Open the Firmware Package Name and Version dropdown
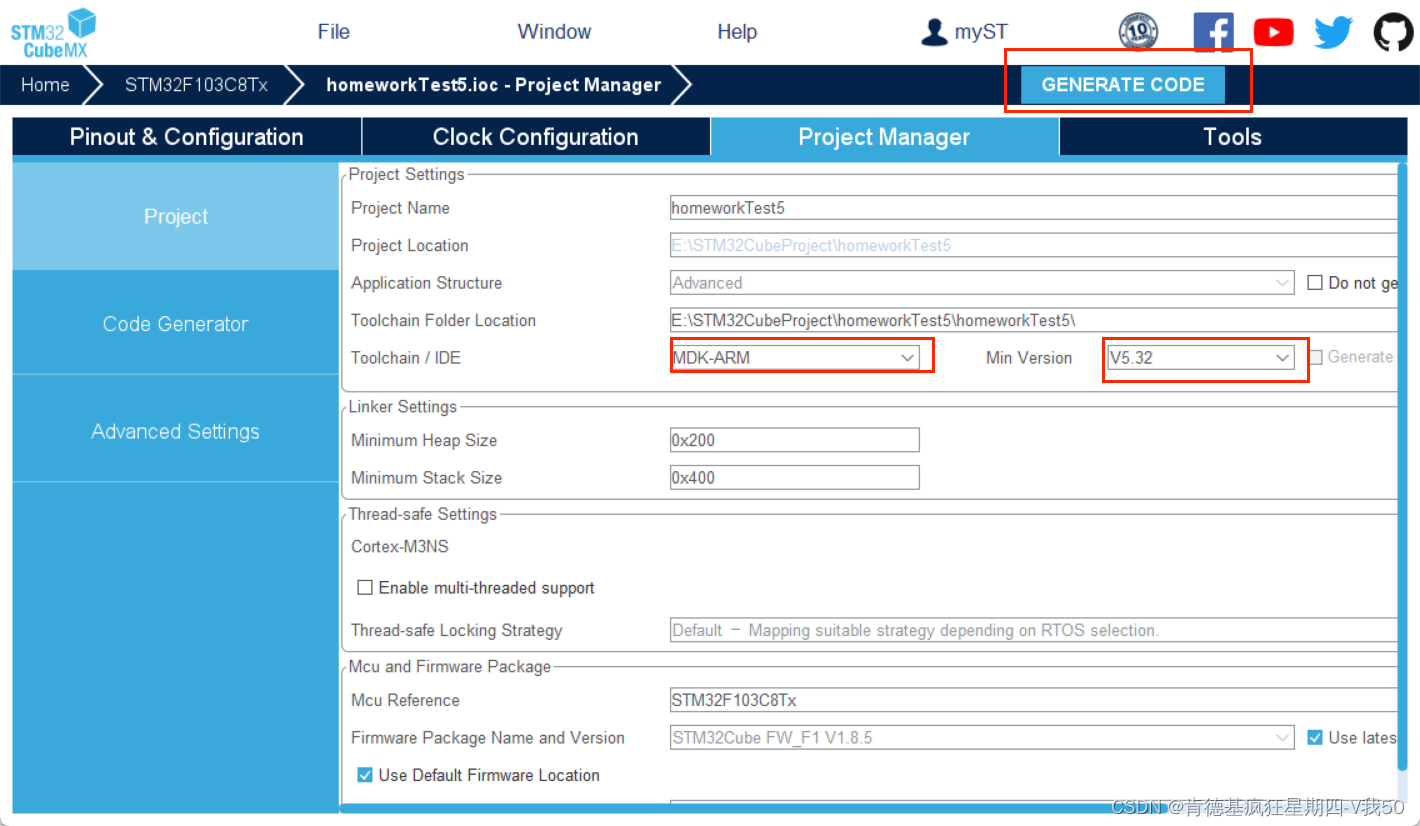Image resolution: width=1420 pixels, height=826 pixels. click(982, 738)
